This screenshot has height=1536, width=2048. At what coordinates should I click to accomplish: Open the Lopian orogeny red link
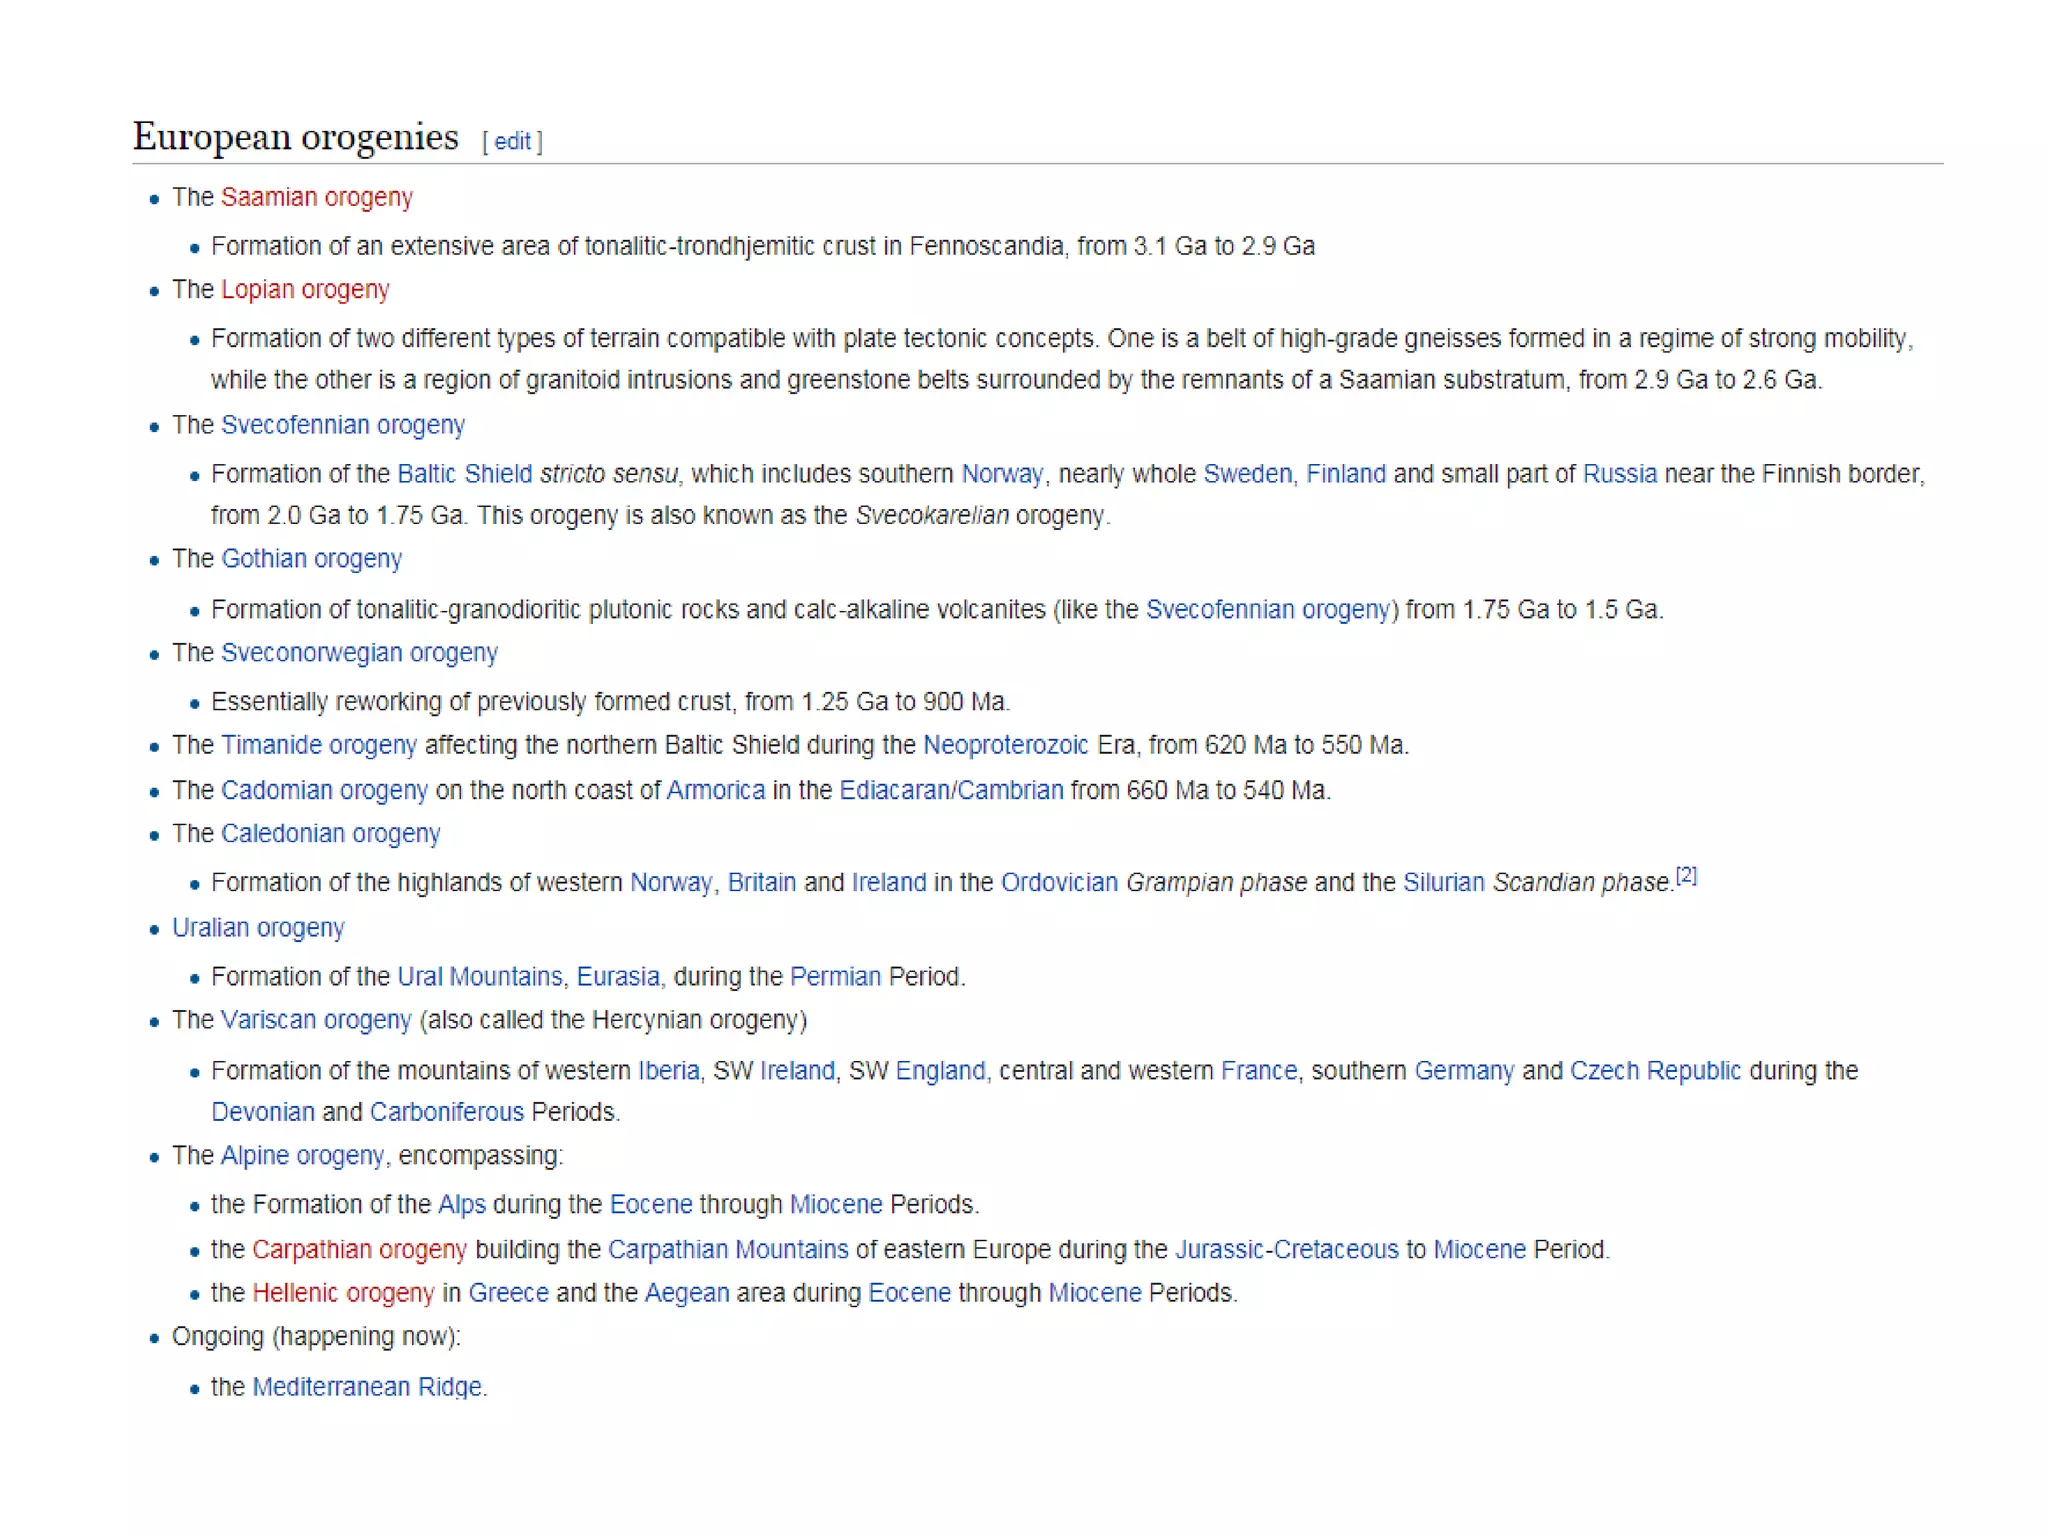pyautogui.click(x=305, y=289)
